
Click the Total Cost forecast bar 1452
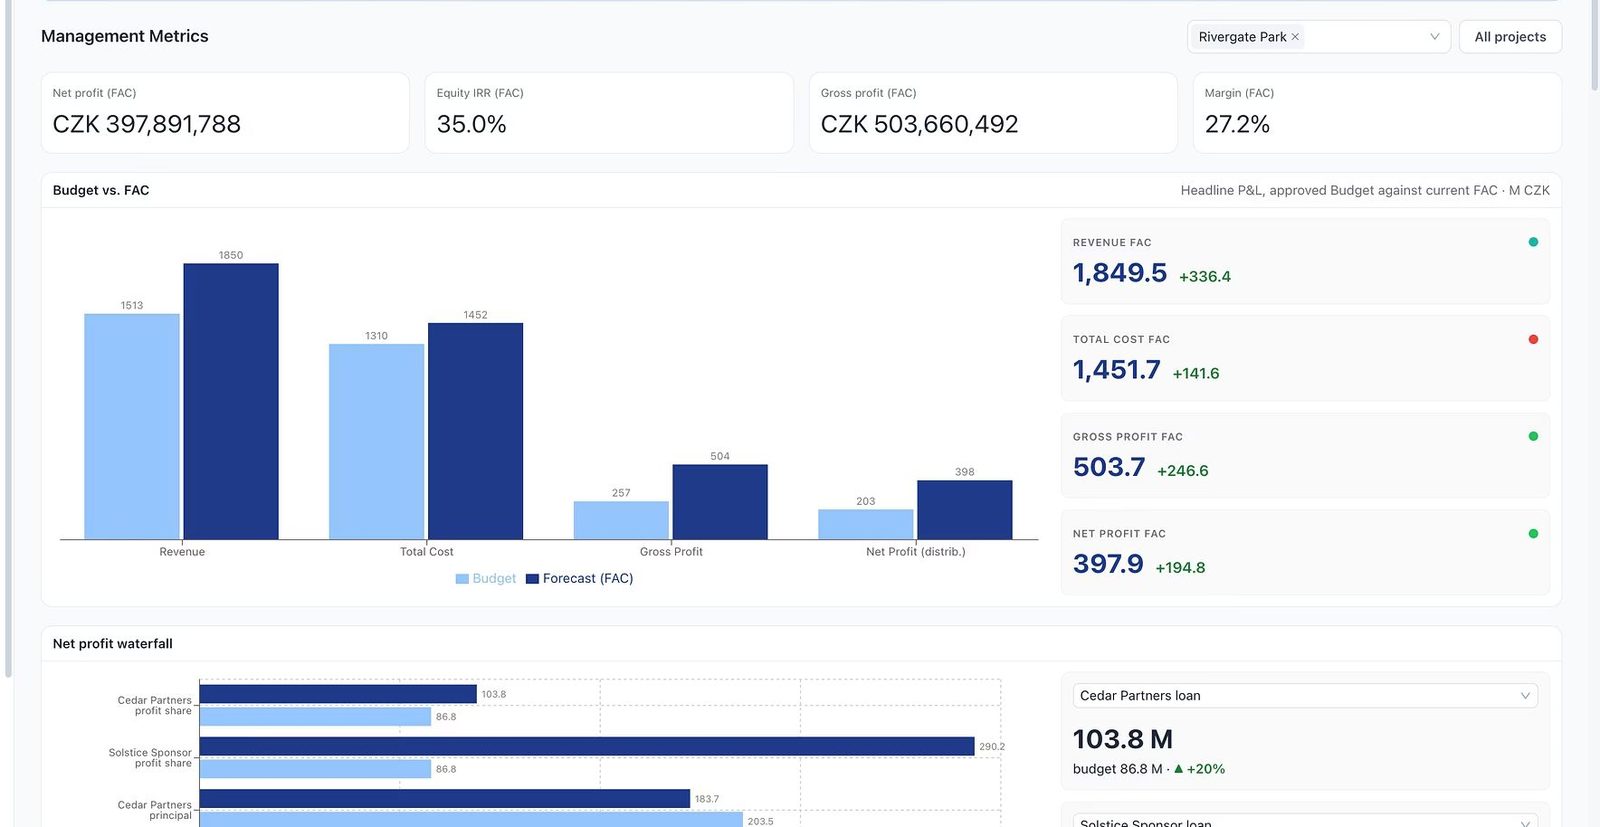[475, 431]
